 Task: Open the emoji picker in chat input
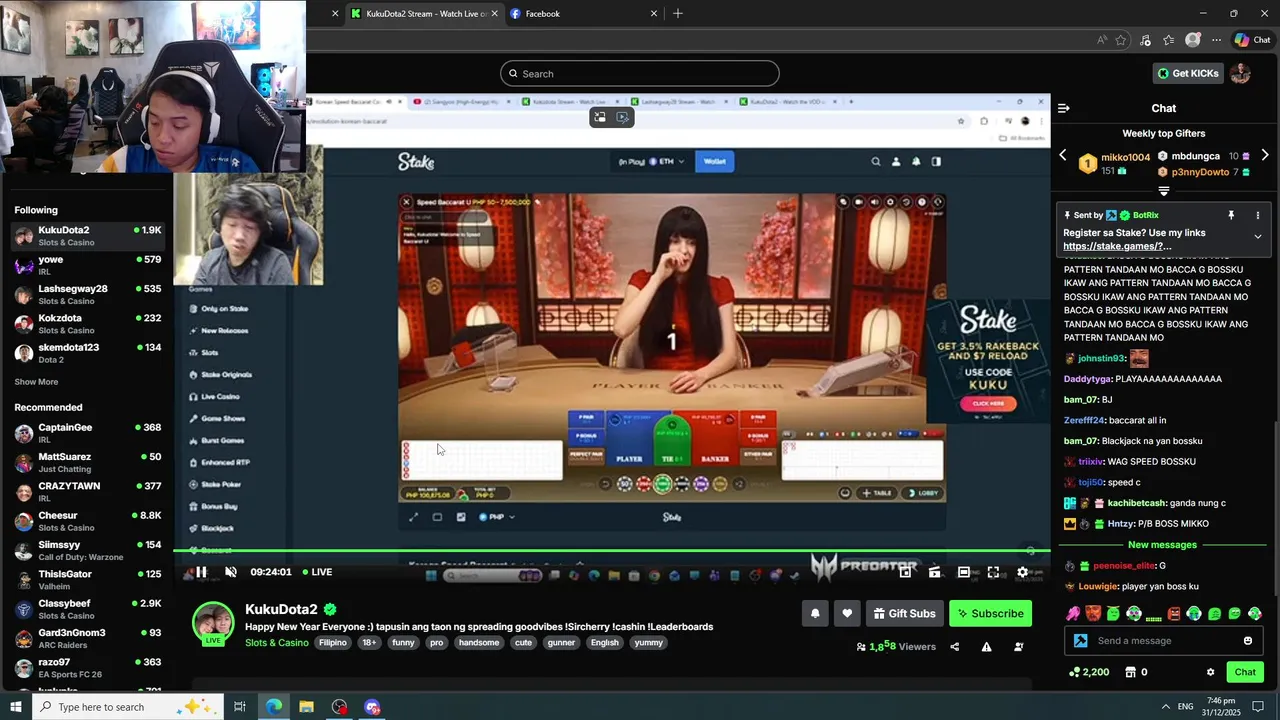point(1248,641)
